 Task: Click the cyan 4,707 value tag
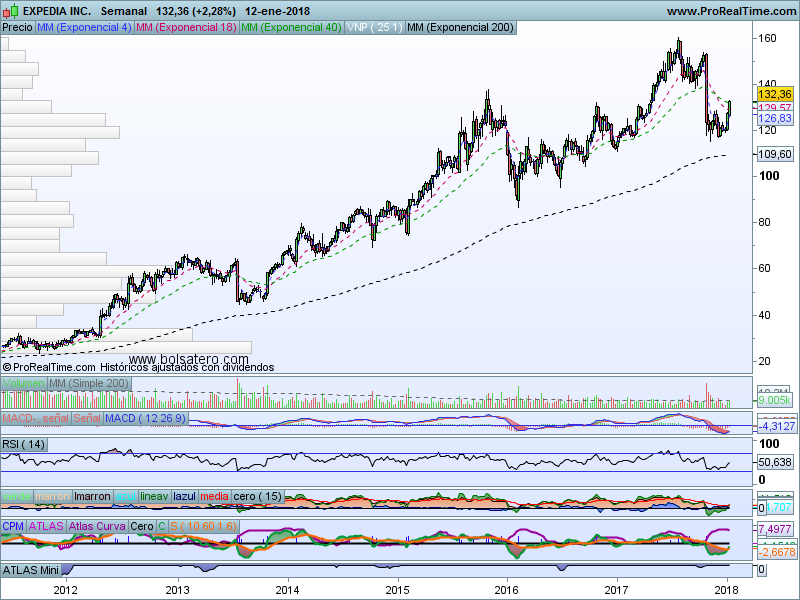coord(779,508)
